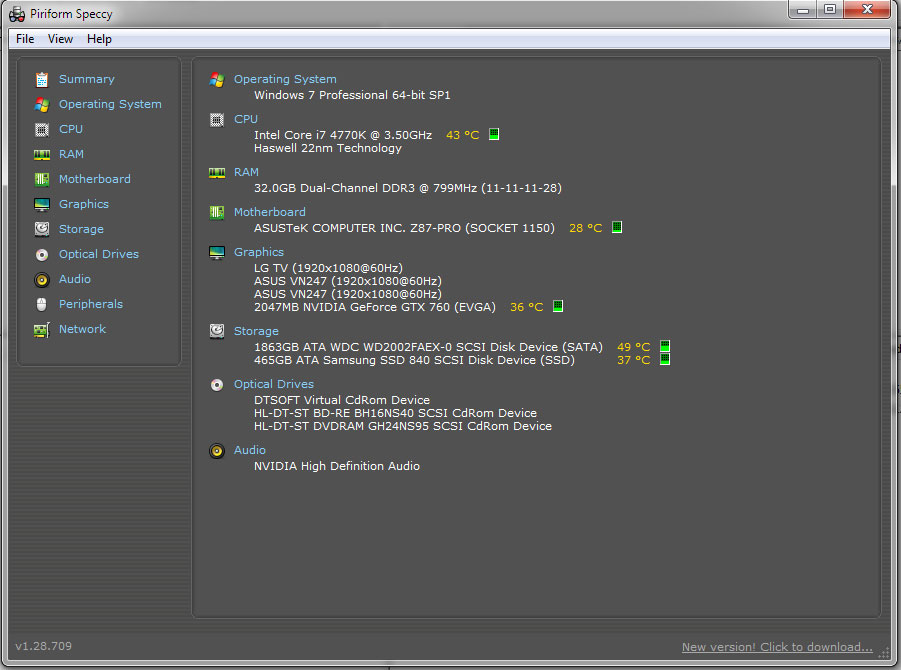Screen dimensions: 901x670
Task: Click the CPU heading link in summary
Action: tap(246, 120)
